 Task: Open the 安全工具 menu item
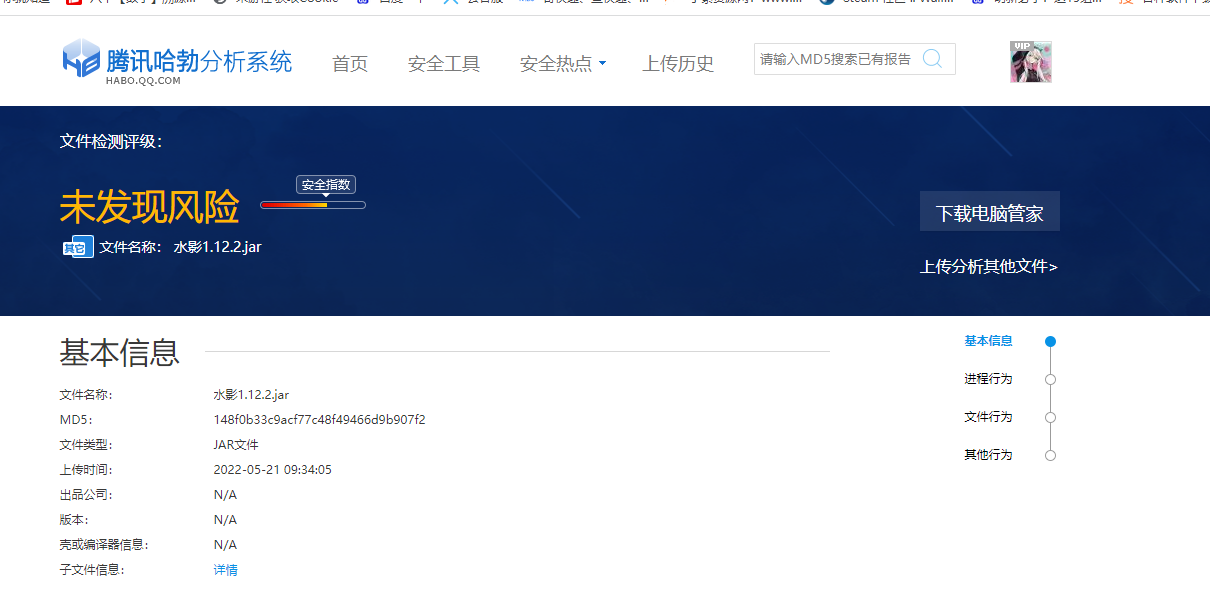[444, 64]
